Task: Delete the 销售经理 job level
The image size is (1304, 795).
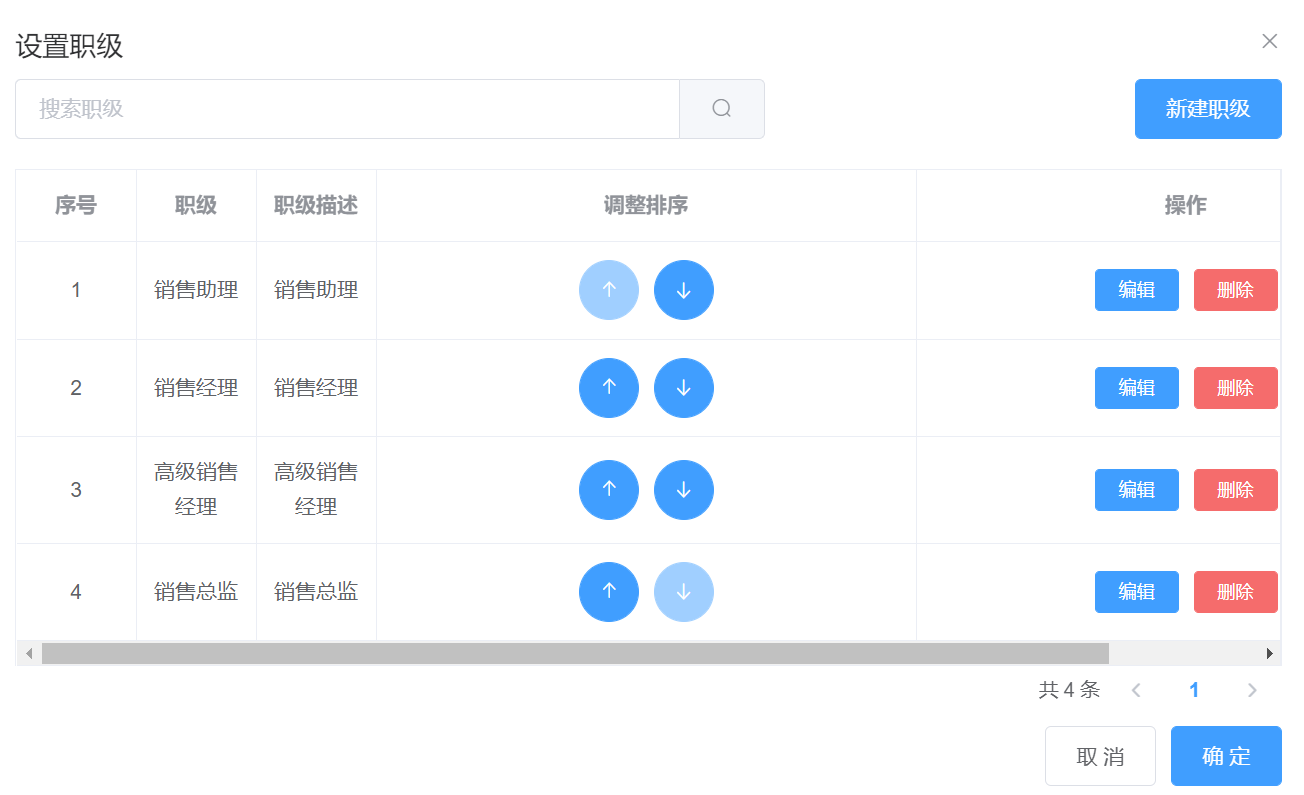Action: click(x=1235, y=388)
